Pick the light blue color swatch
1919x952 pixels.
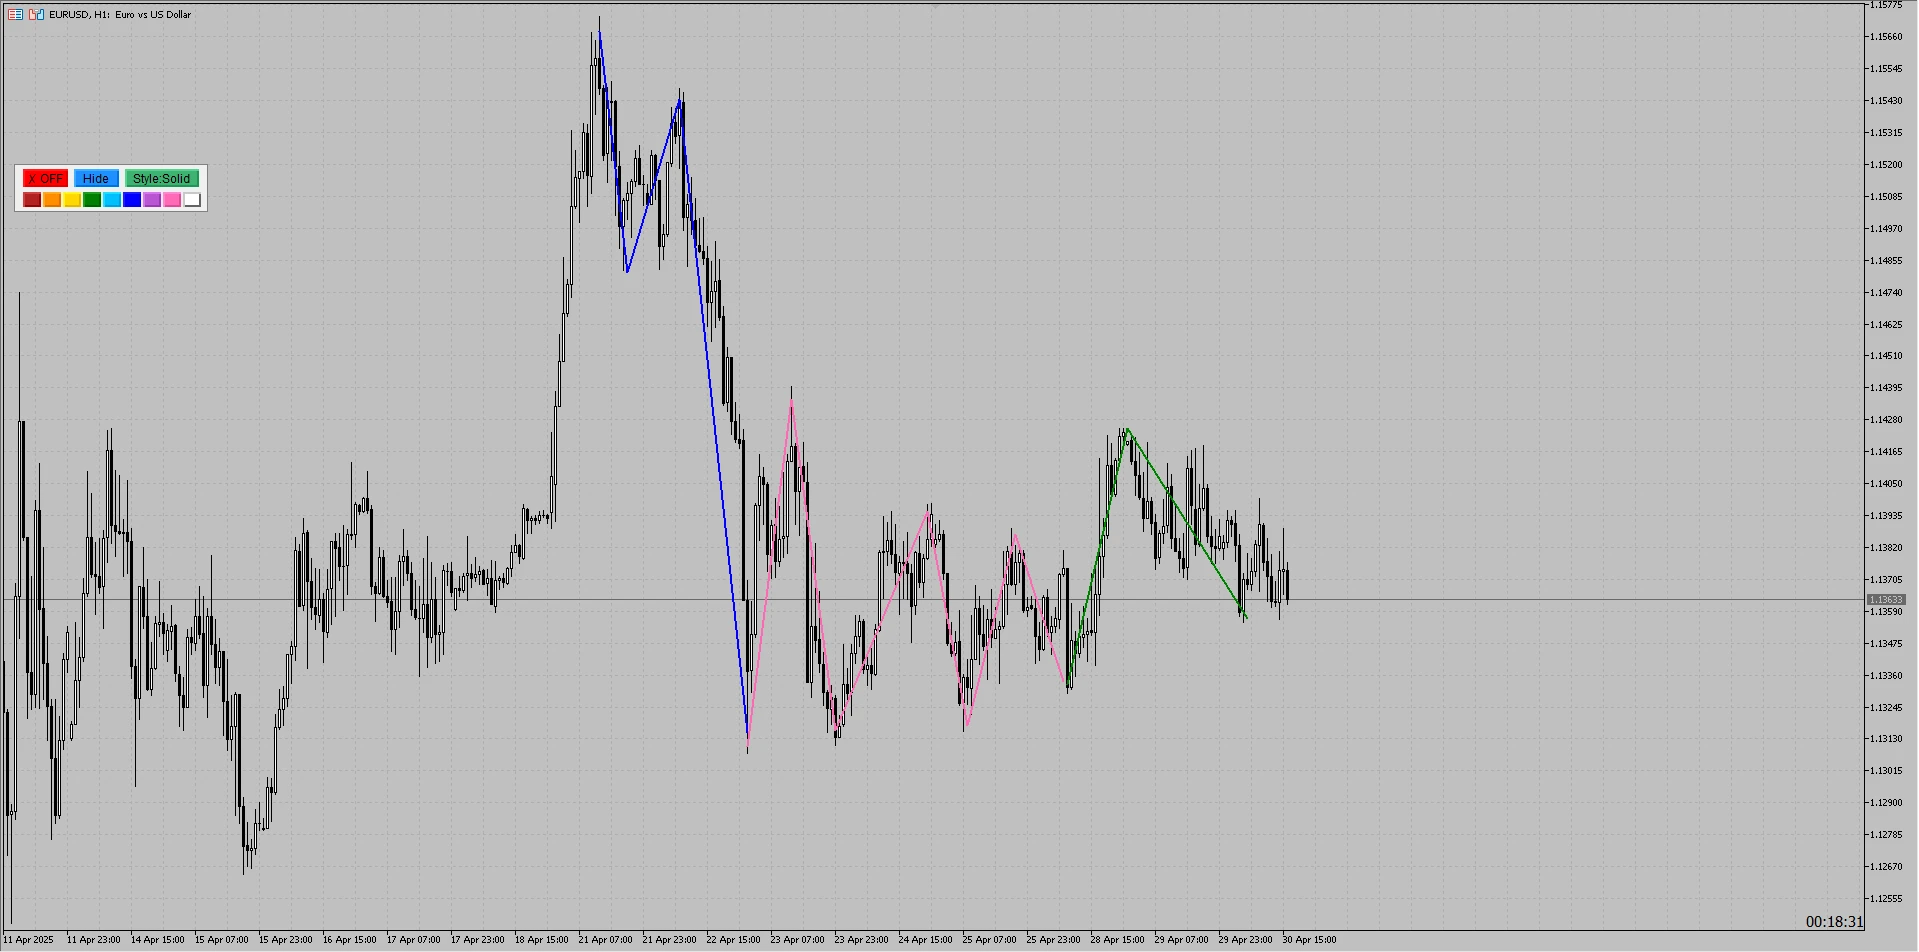coord(112,200)
